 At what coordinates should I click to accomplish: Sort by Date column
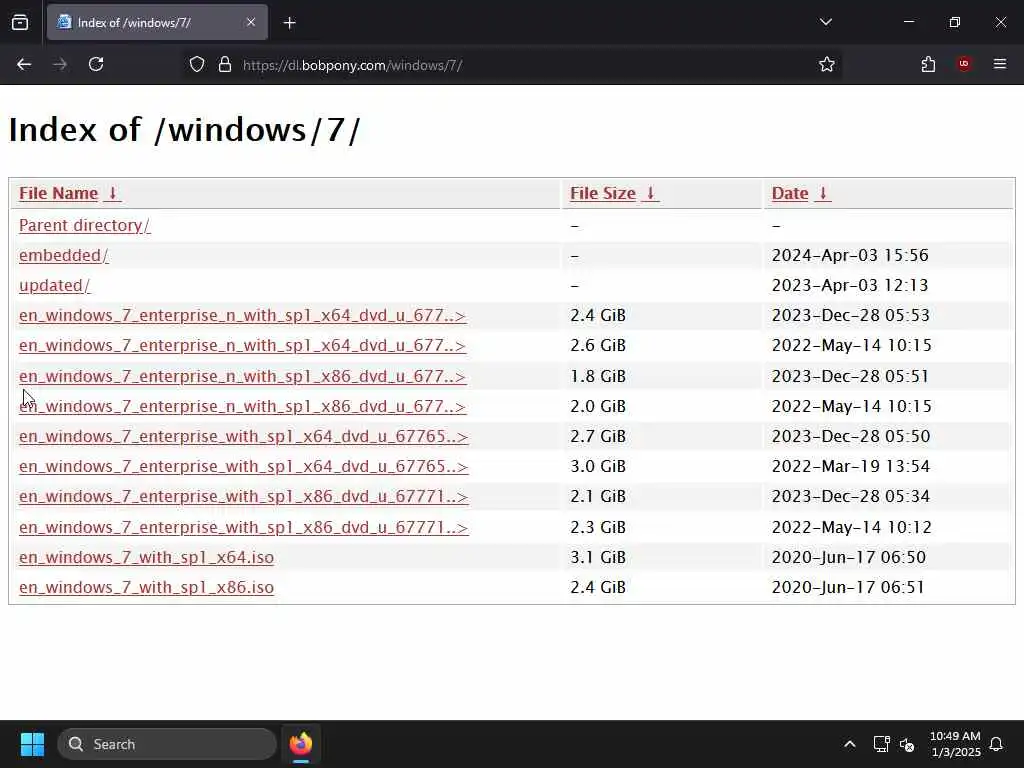[801, 193]
